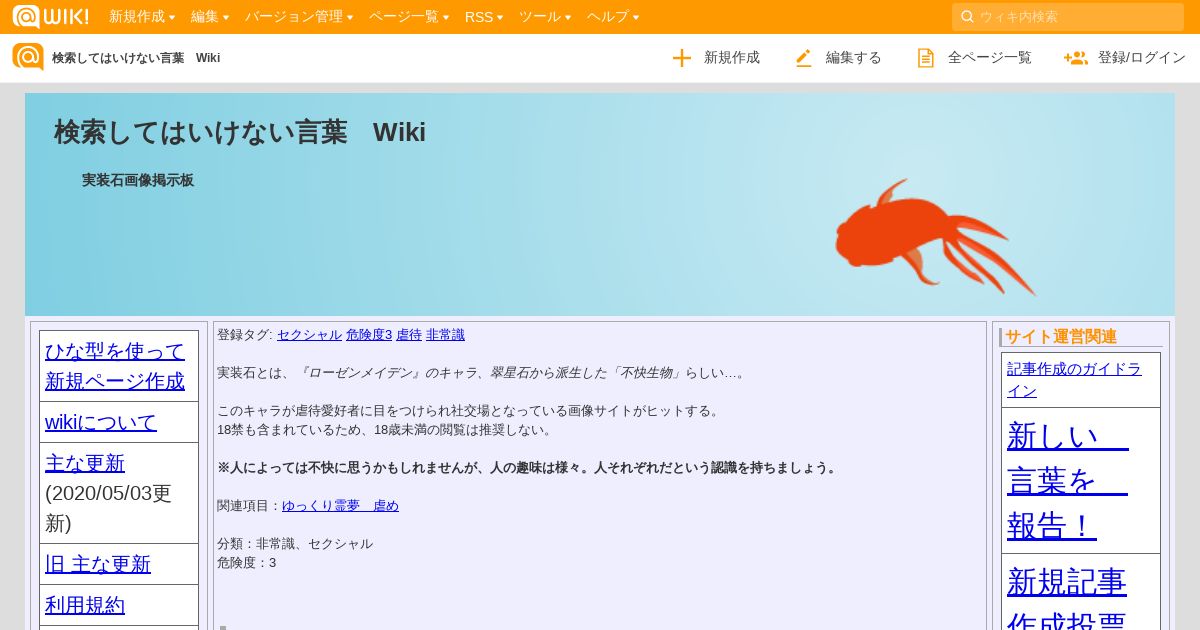This screenshot has height=630, width=1200.
Task: Open the 編集 dropdown menu
Action: (x=210, y=16)
